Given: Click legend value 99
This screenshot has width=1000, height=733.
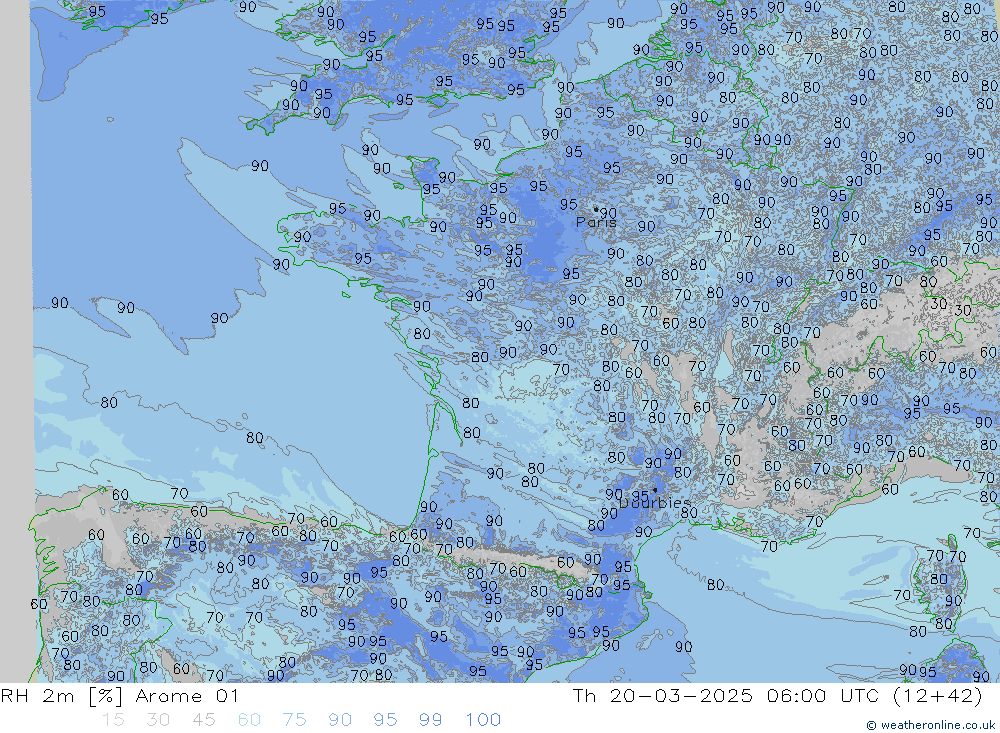Looking at the screenshot, I should click(x=430, y=720).
